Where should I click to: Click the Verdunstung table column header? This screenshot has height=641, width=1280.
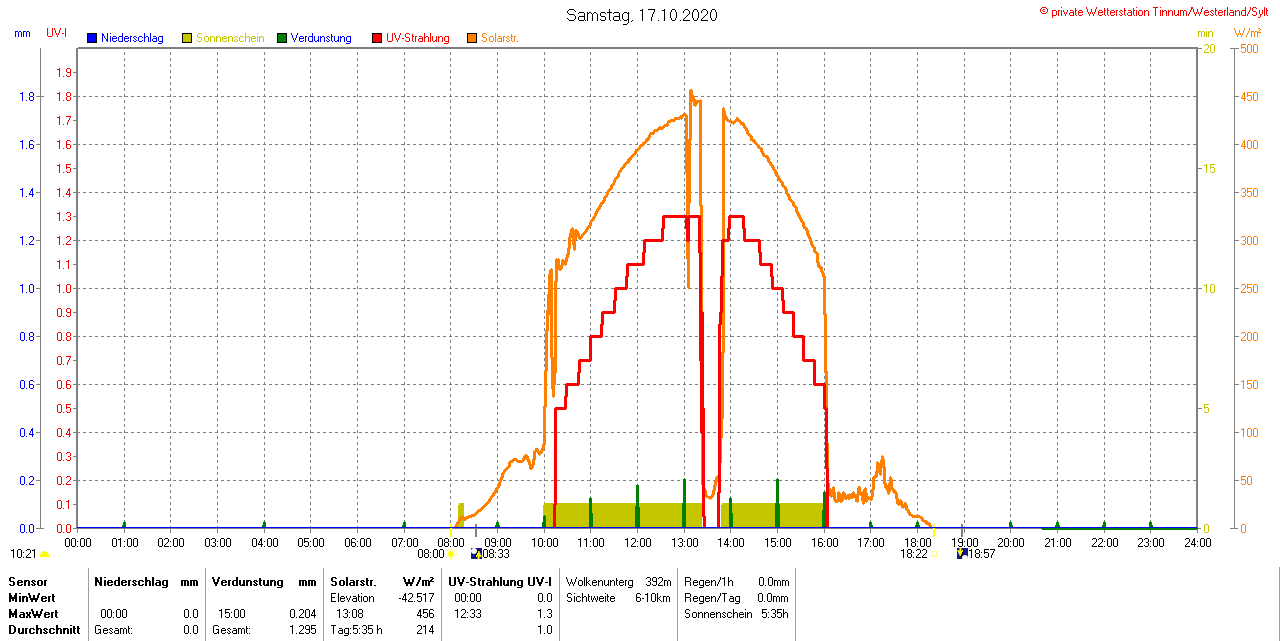[x=249, y=581]
